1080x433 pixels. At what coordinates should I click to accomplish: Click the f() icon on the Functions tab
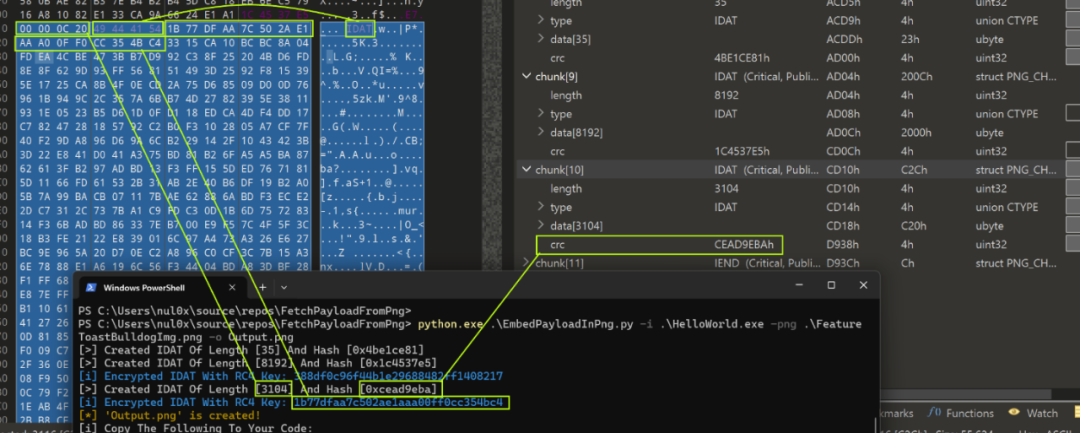point(935,413)
